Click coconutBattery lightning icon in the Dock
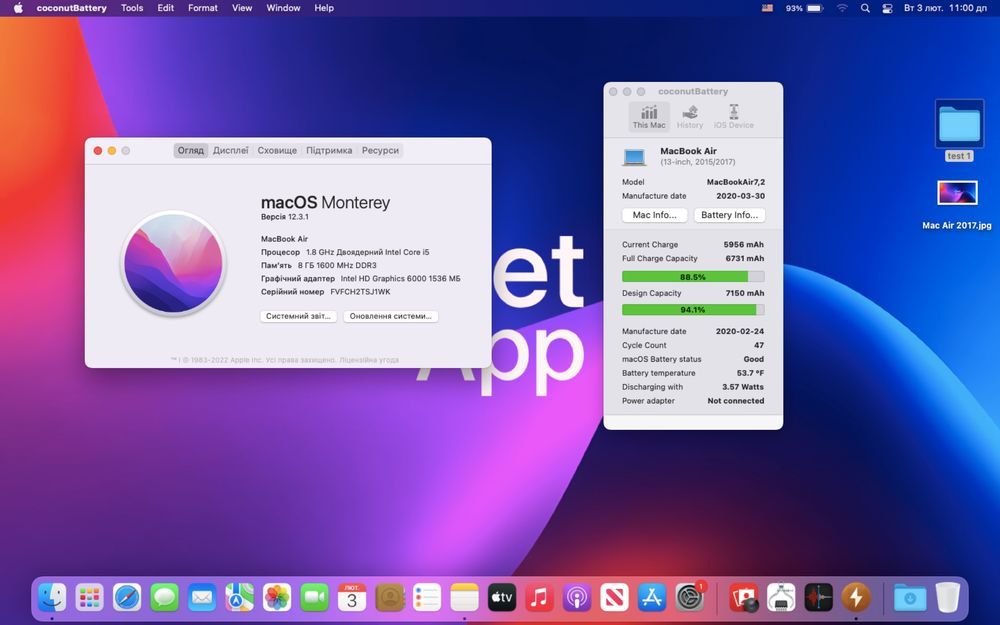This screenshot has height=625, width=1000. coord(856,598)
